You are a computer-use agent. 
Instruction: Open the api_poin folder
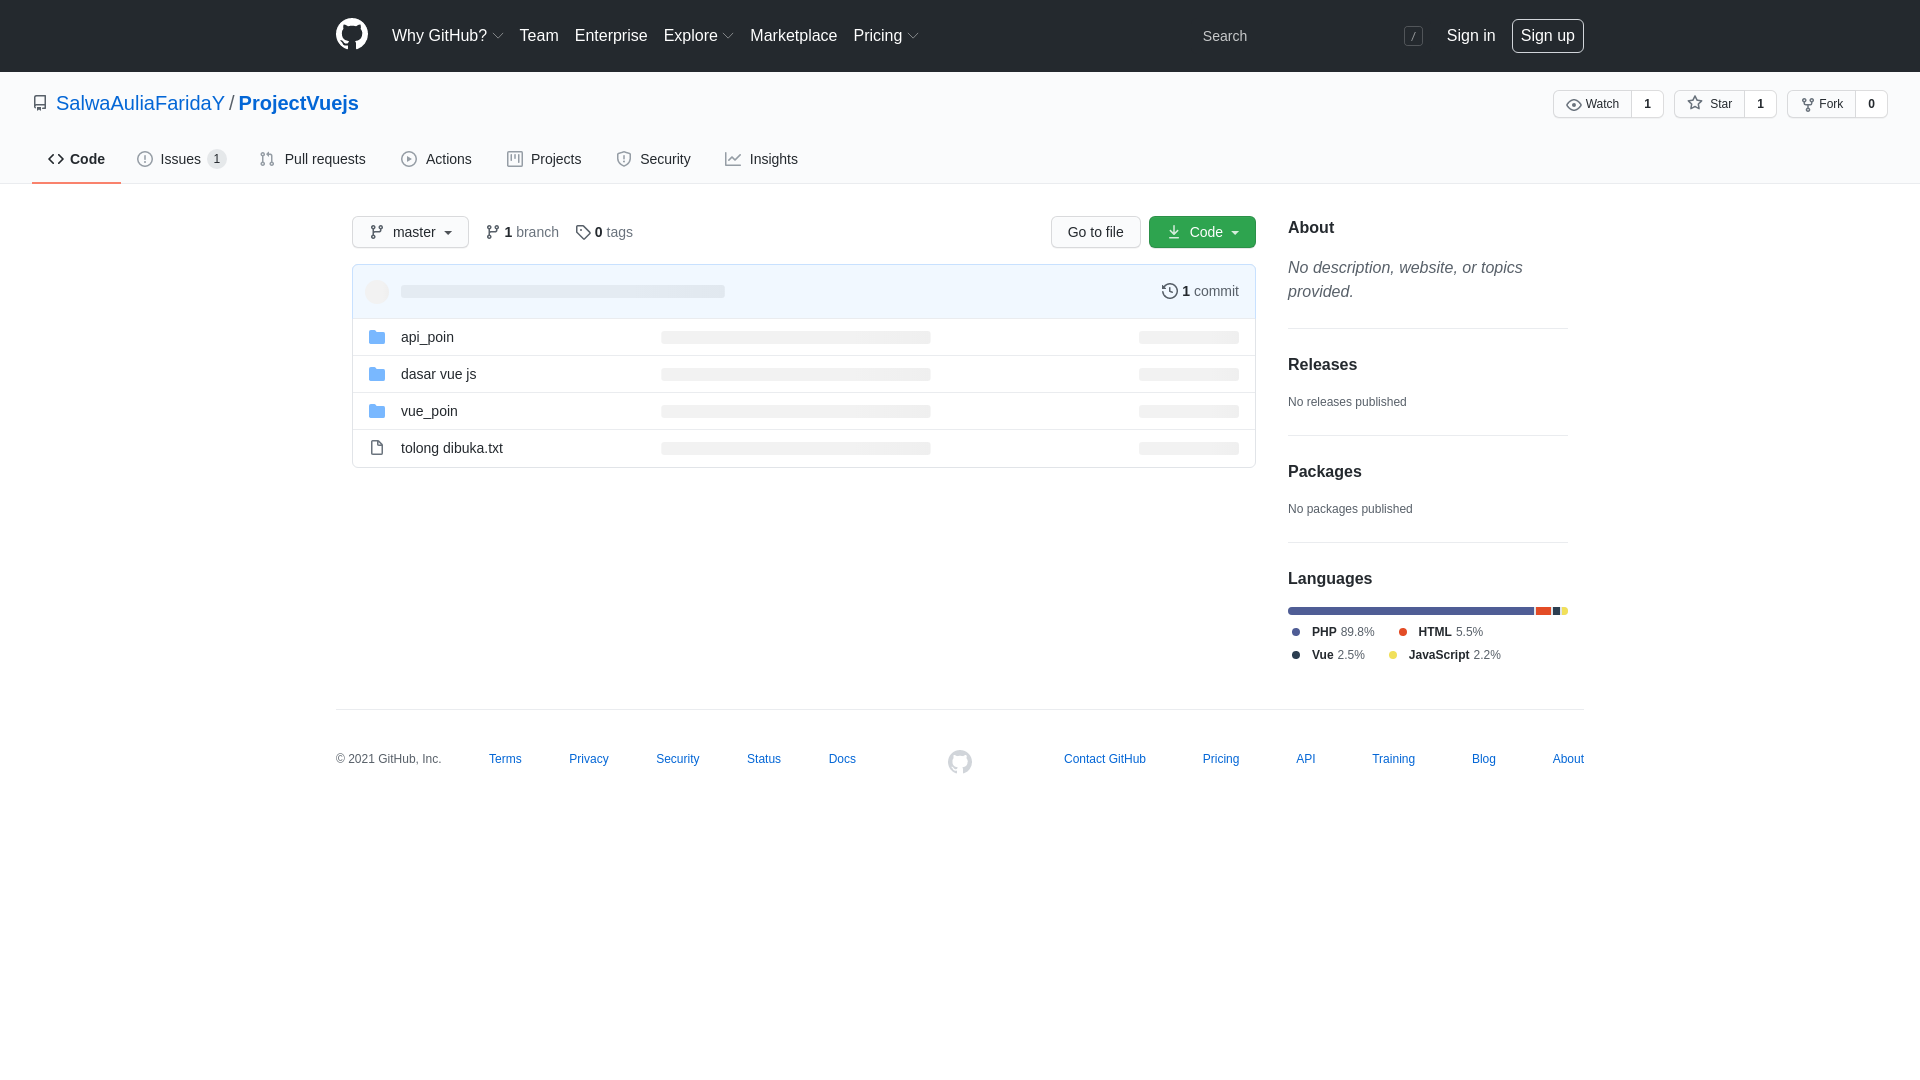427,337
